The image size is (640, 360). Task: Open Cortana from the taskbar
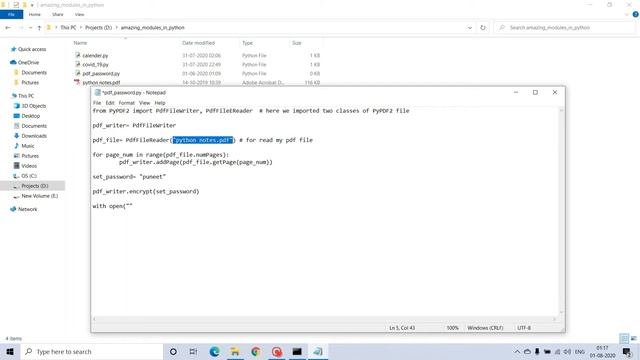tap(173, 351)
